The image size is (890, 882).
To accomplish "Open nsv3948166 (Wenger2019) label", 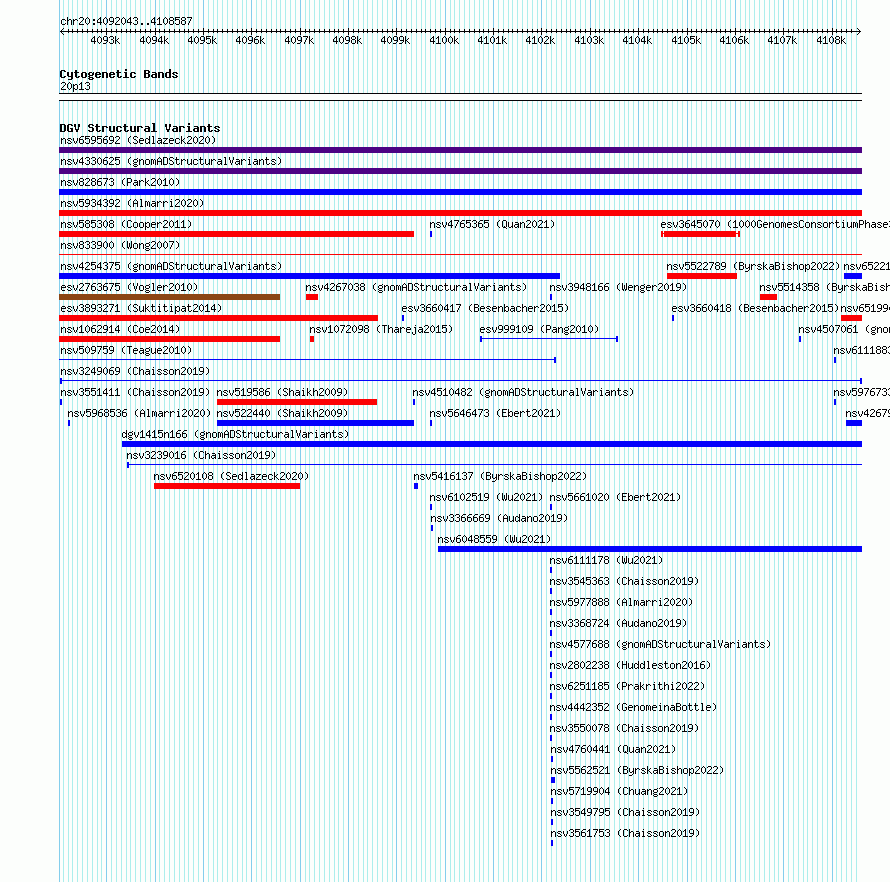I will click(x=618, y=287).
